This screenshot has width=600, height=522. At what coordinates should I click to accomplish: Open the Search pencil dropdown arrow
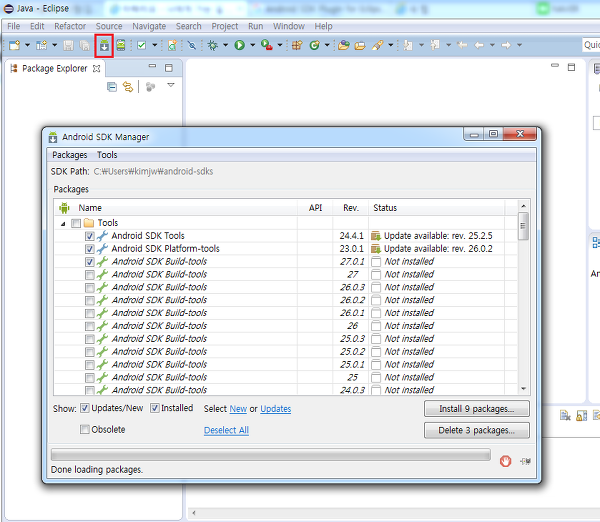click(x=390, y=45)
